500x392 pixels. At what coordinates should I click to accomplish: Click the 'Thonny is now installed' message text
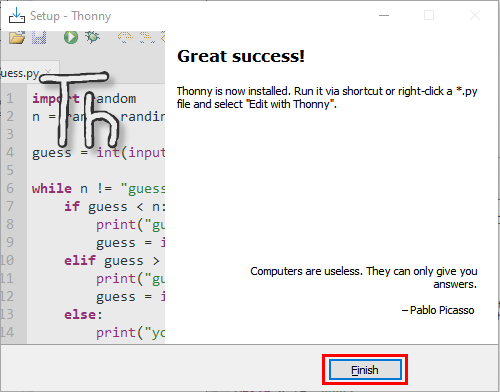(327, 97)
